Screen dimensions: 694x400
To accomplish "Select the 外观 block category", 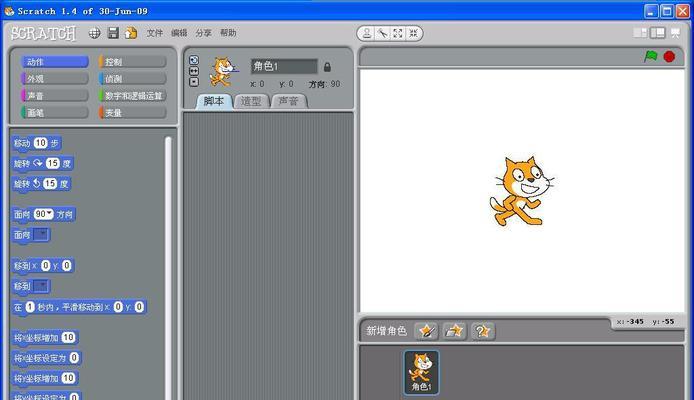I will [55, 79].
